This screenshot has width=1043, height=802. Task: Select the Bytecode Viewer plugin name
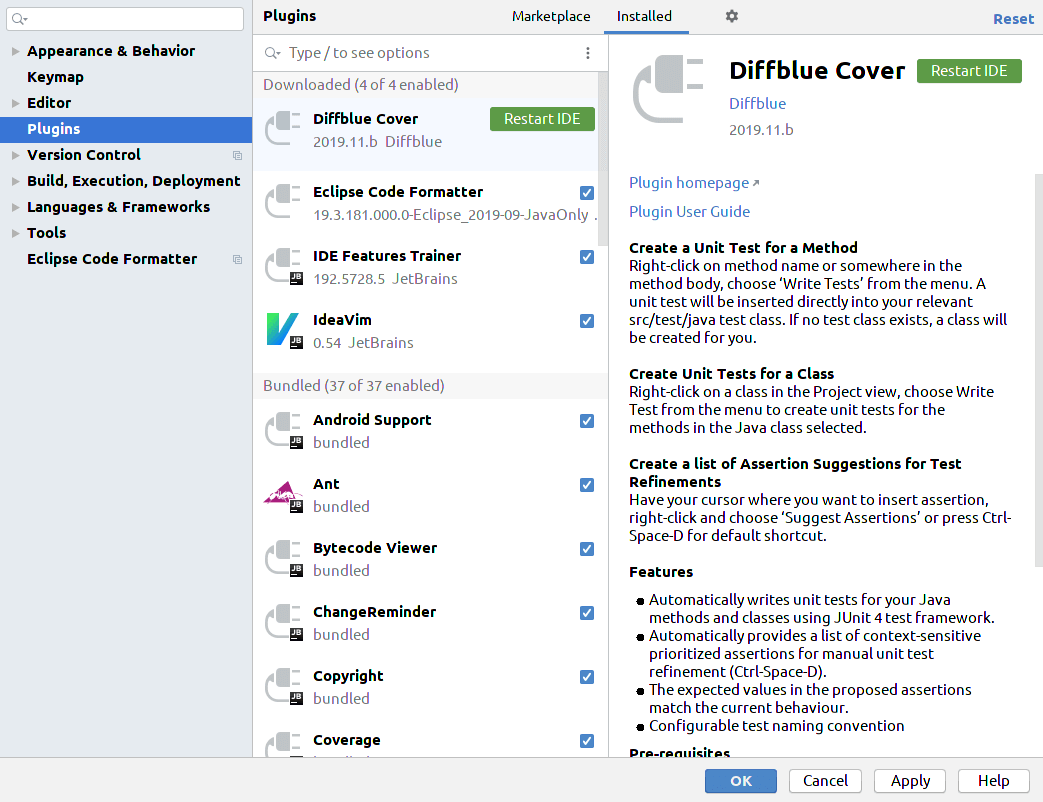tap(375, 548)
